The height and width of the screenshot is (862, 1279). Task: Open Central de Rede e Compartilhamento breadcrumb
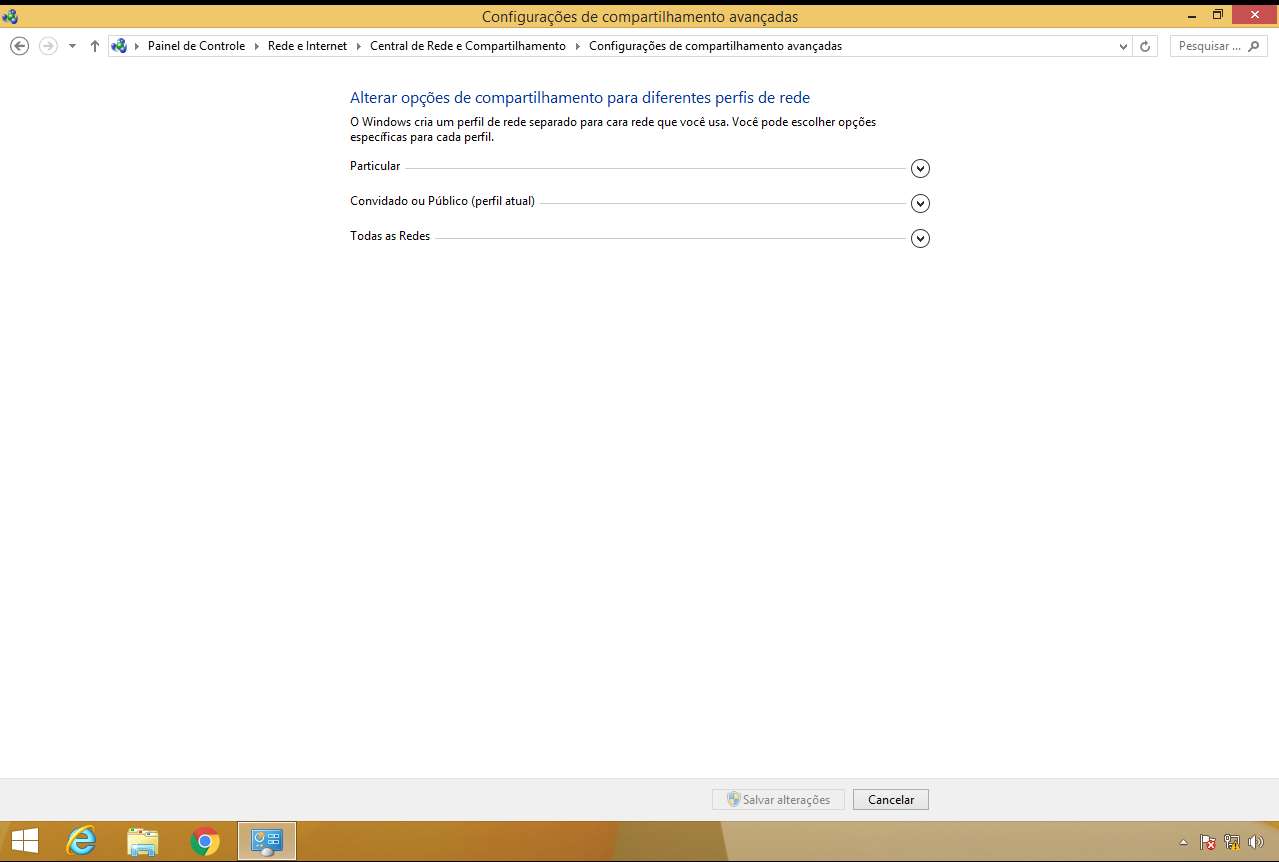[468, 46]
